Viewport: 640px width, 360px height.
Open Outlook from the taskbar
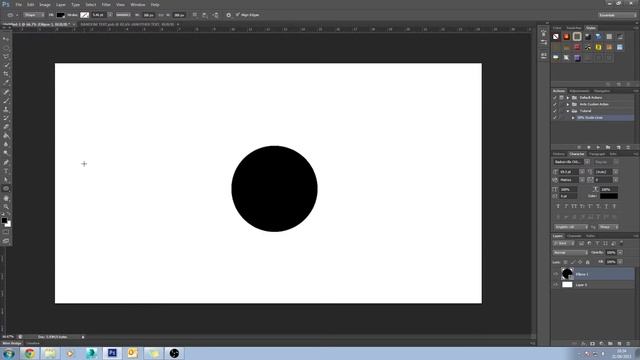coord(133,353)
